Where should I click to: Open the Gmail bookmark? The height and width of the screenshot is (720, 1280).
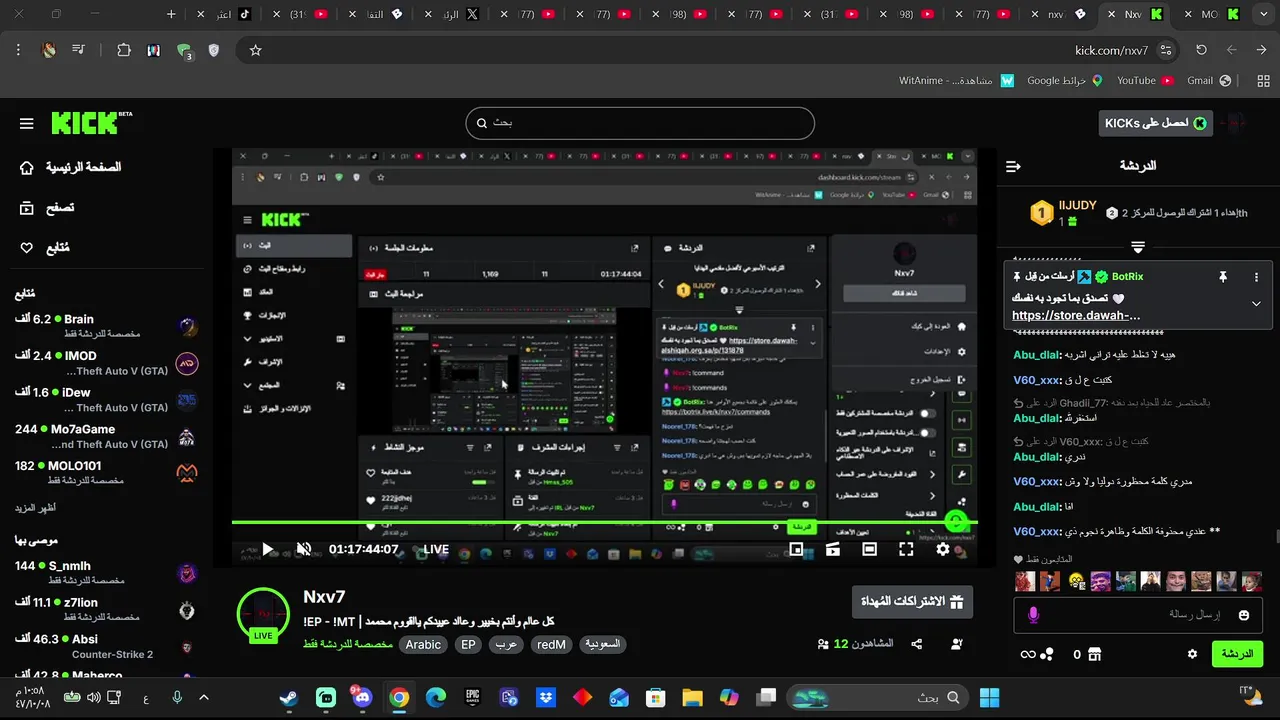point(1208,80)
